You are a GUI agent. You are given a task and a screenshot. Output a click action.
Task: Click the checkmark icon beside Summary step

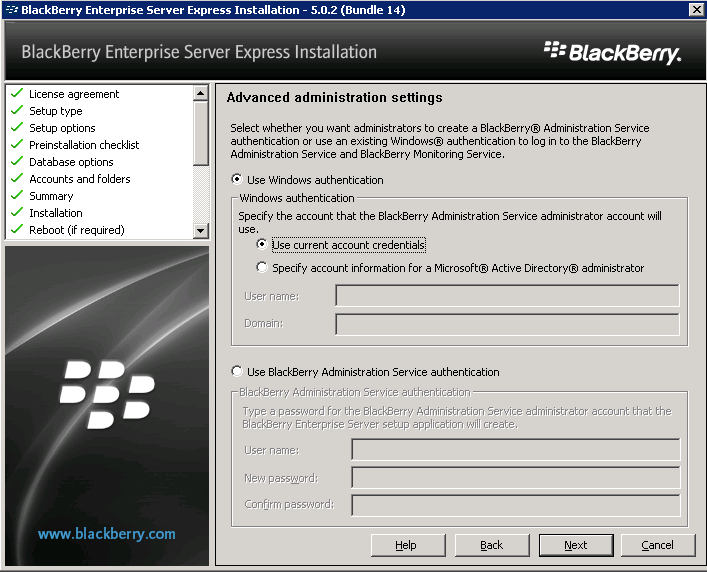tap(16, 196)
